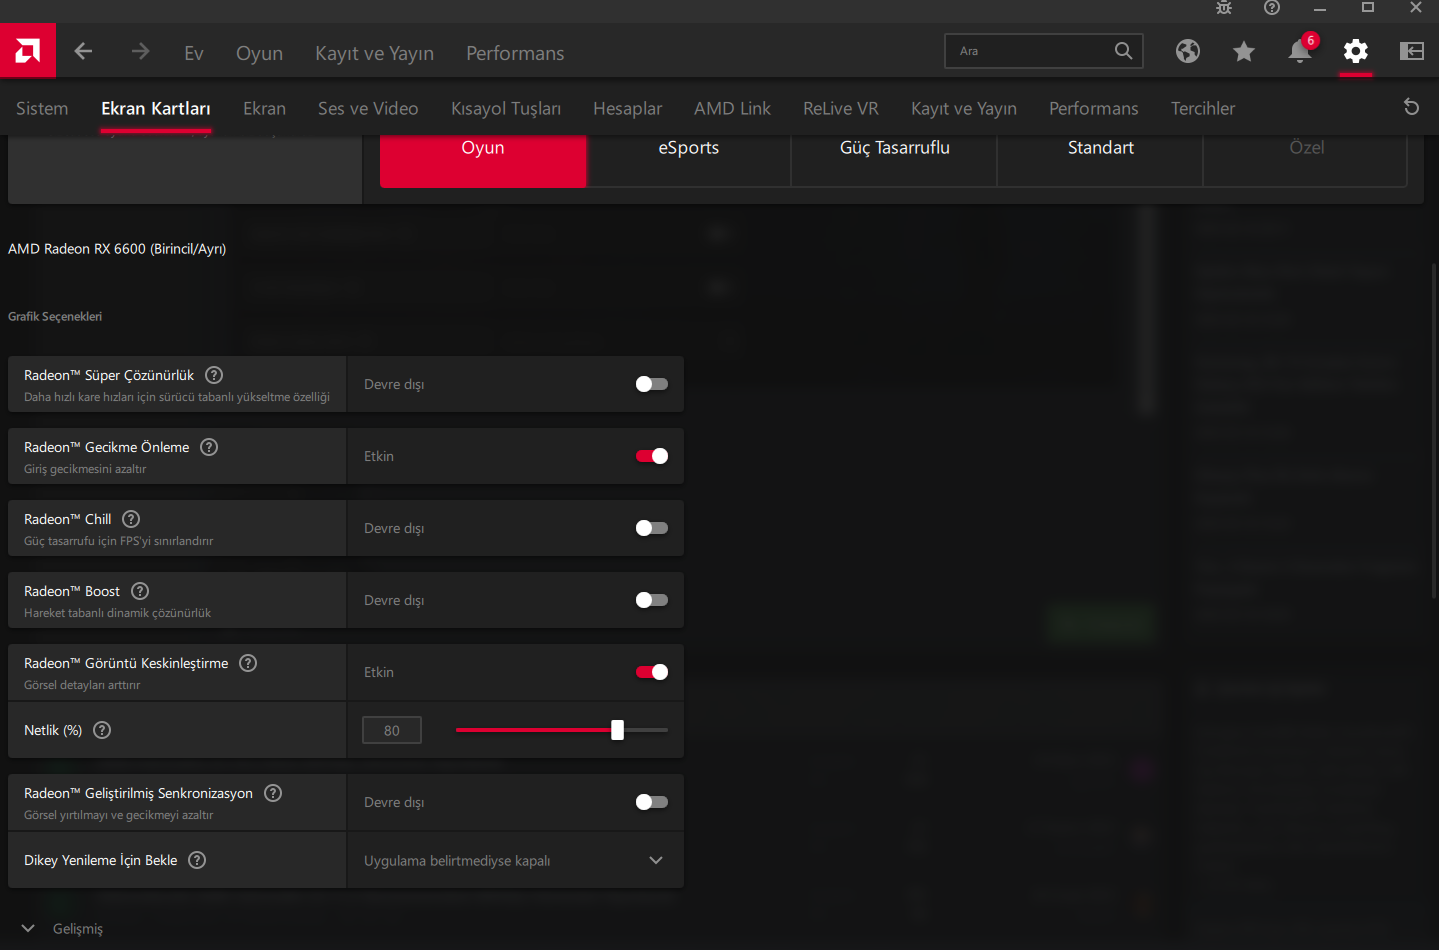The image size is (1439, 950).
Task: Enable Radeon Chill toggle
Action: [652, 528]
